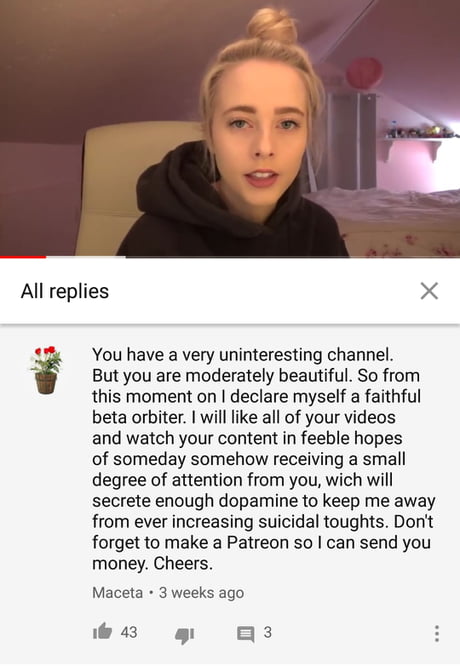Click the word 'Patreon' in the comment
The width and height of the screenshot is (460, 666).
tap(255, 542)
